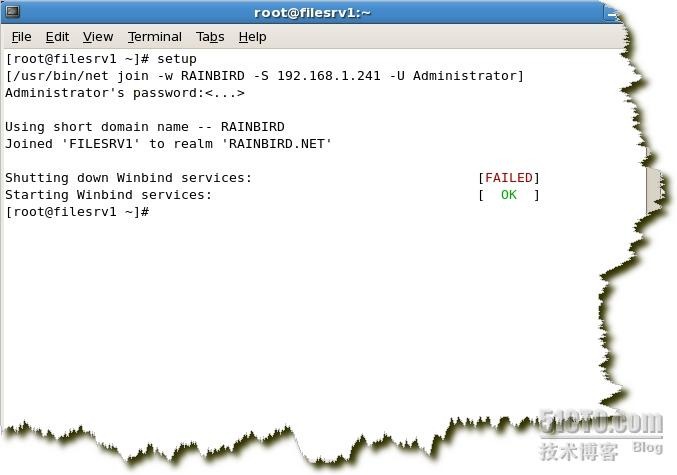Click the root@filesrv1:~ window title
The width and height of the screenshot is (677, 475).
312,13
